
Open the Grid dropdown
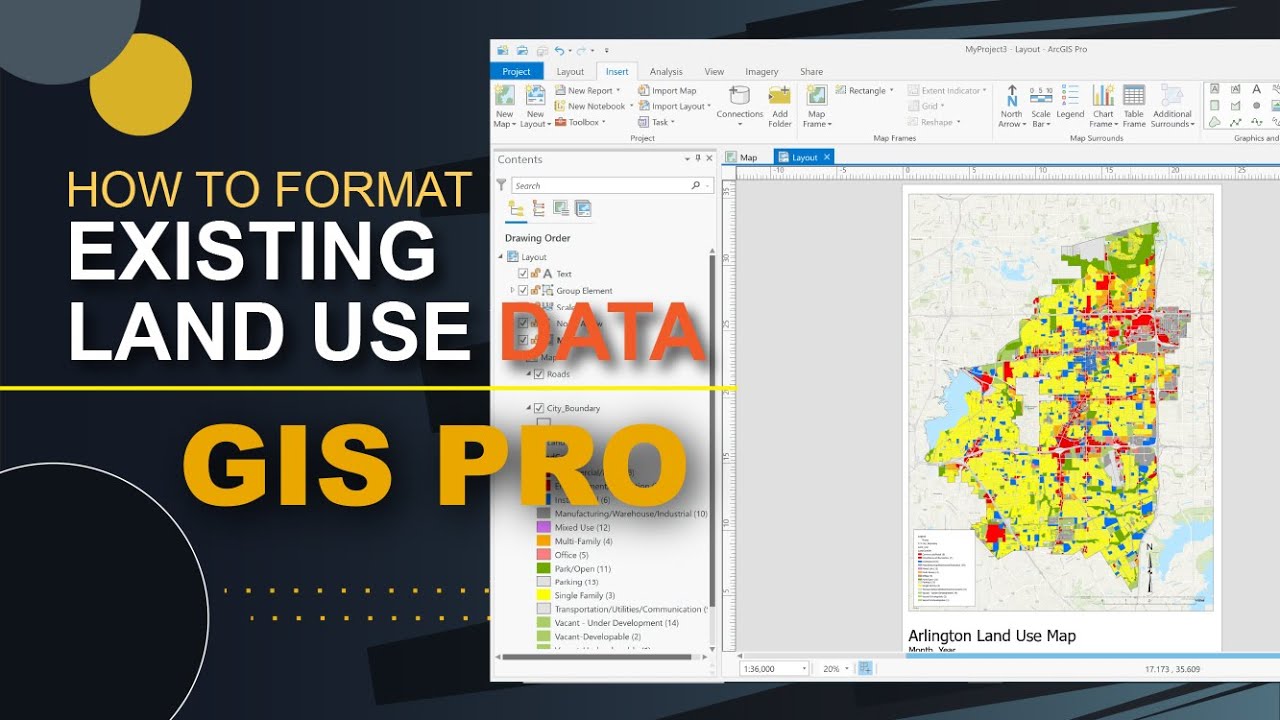(928, 106)
